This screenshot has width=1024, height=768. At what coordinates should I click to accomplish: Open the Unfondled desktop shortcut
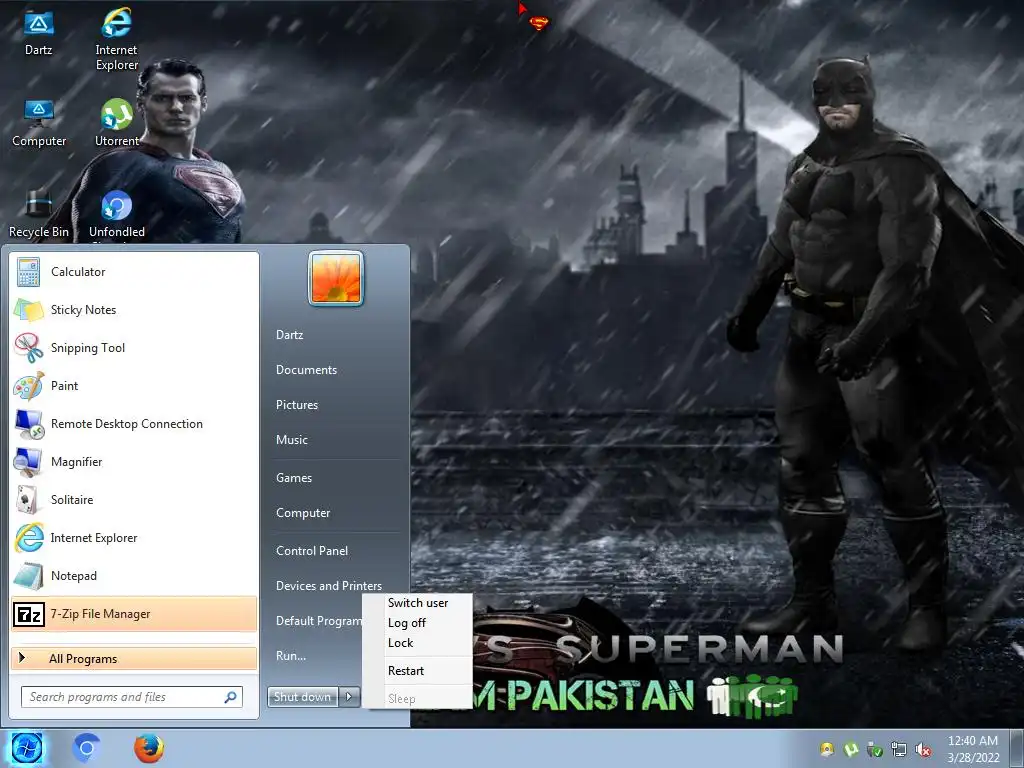click(x=116, y=214)
